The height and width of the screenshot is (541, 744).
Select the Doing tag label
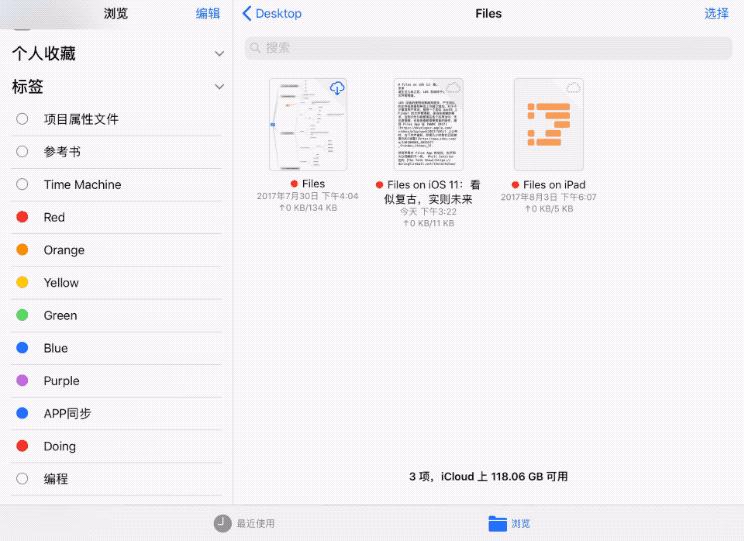59,447
